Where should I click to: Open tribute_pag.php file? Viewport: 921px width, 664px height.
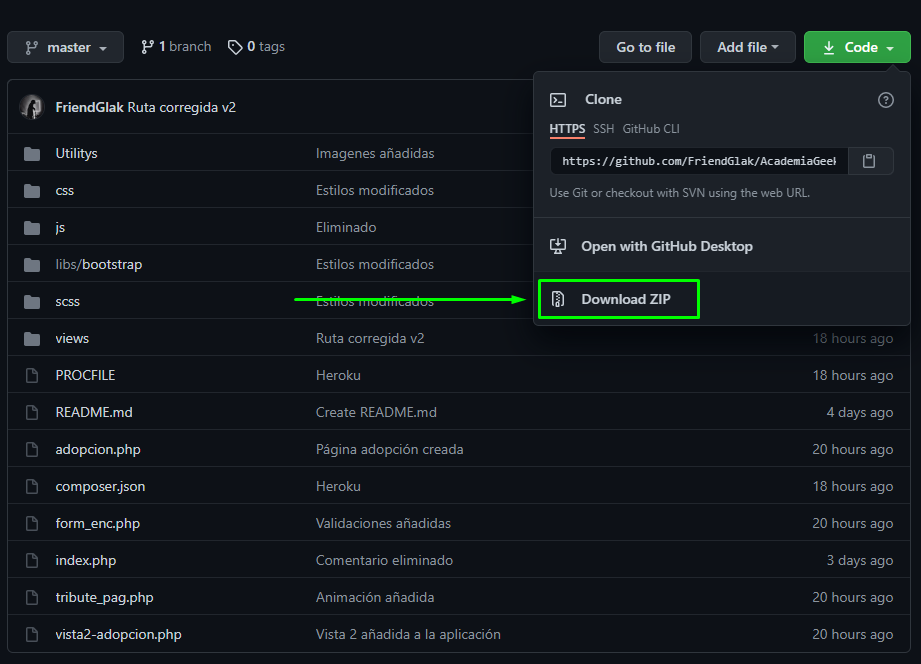[105, 598]
